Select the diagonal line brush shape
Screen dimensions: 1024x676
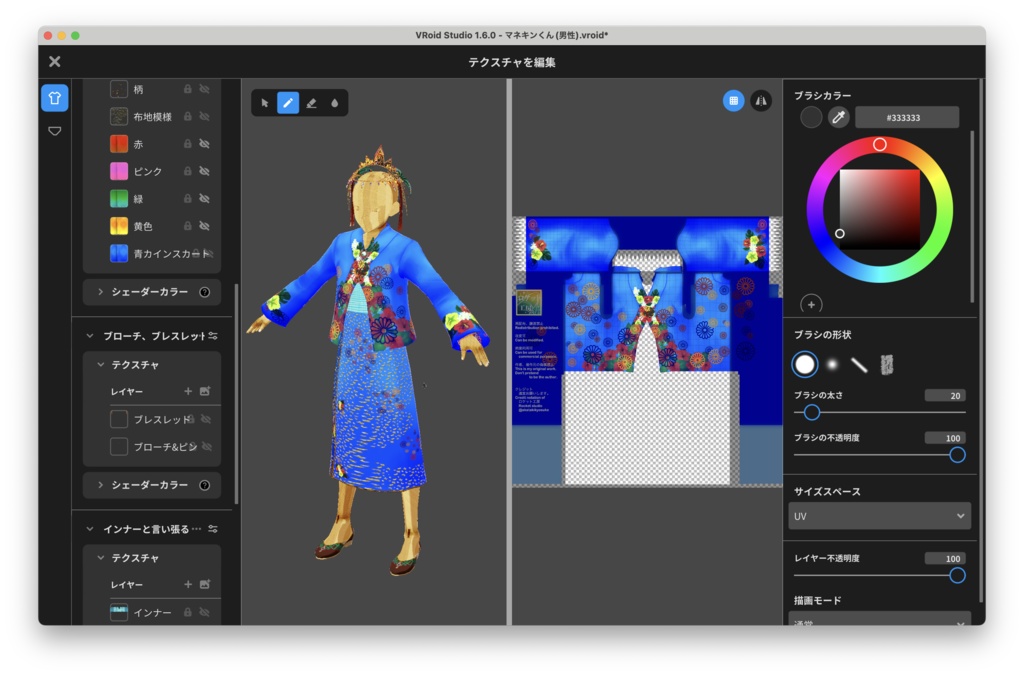click(859, 364)
